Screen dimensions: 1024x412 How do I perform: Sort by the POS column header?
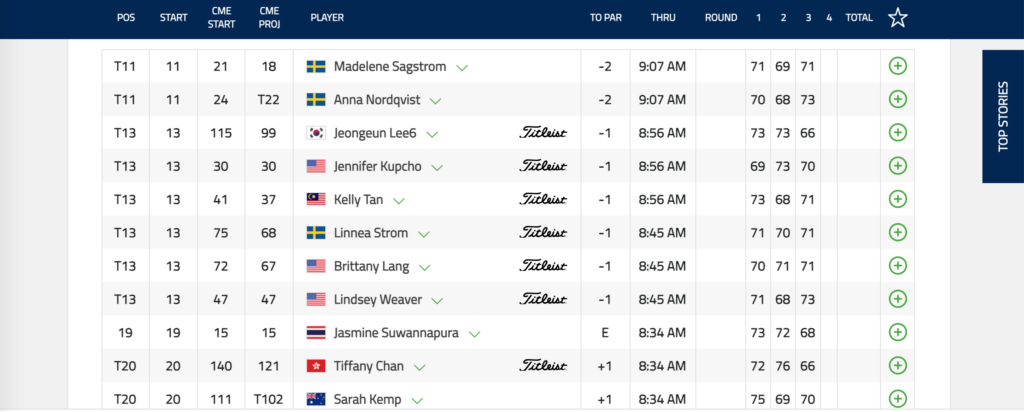[125, 18]
